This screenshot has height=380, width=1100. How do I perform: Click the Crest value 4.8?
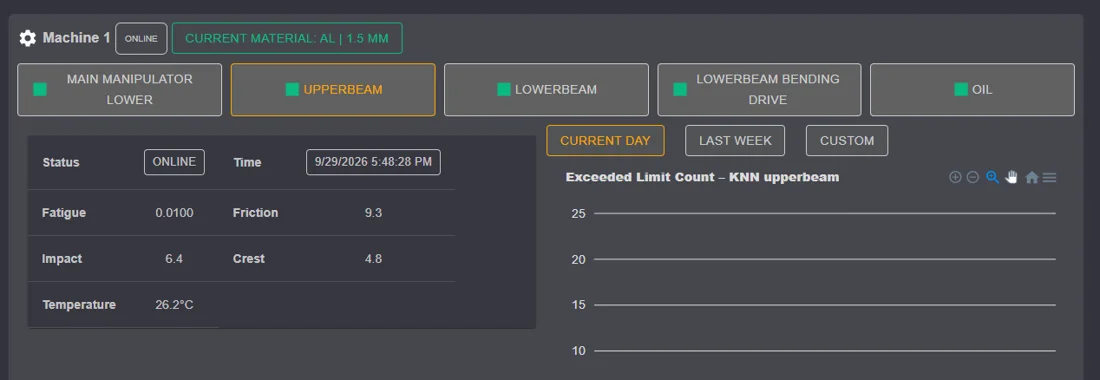tap(373, 259)
